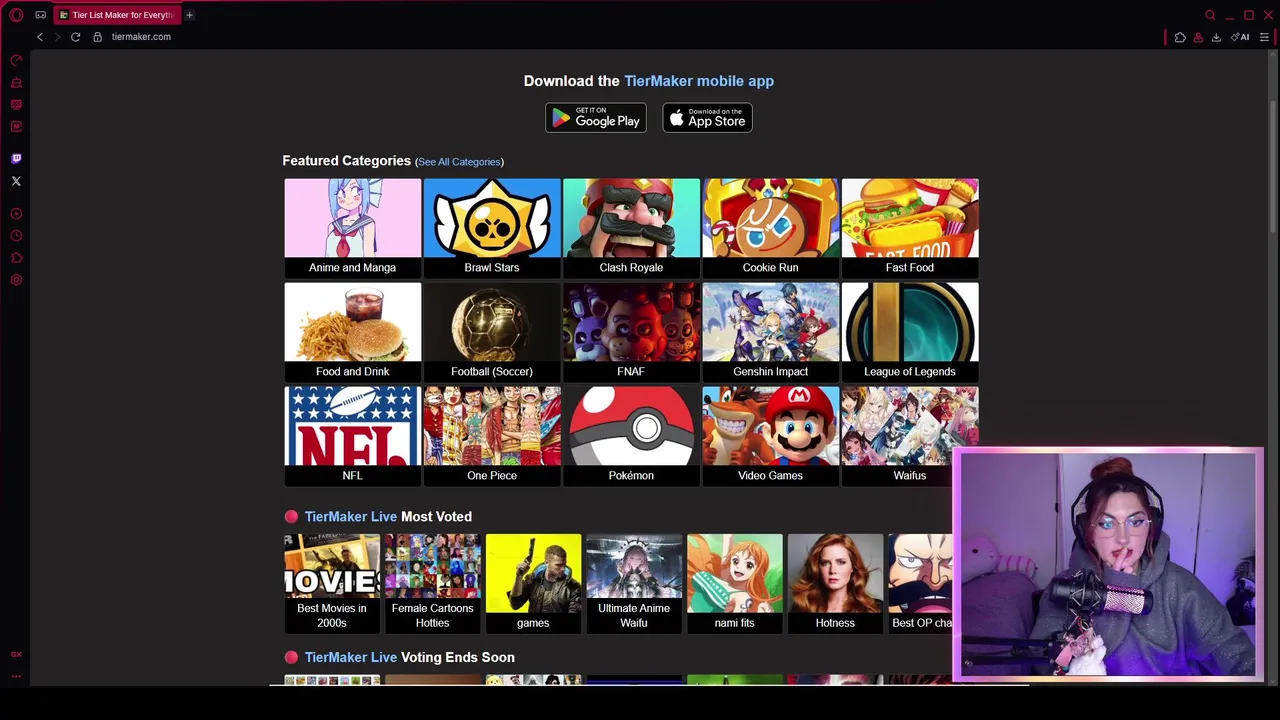The height and width of the screenshot is (720, 1280).
Task: Open Twitch in the sidebar
Action: tap(16, 159)
